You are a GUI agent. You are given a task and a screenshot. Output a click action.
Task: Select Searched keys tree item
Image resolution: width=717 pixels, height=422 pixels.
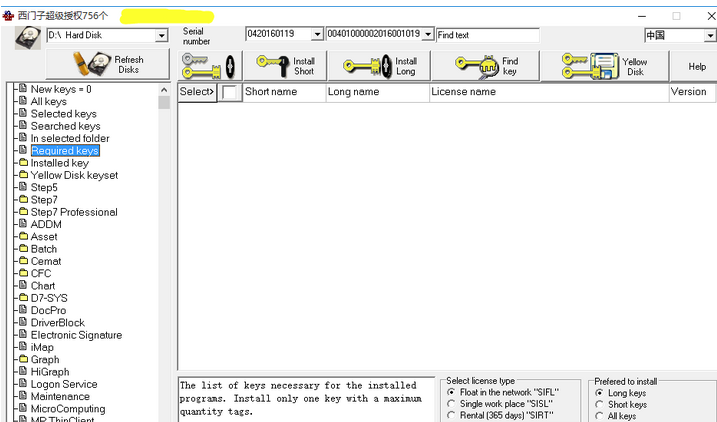coord(65,126)
